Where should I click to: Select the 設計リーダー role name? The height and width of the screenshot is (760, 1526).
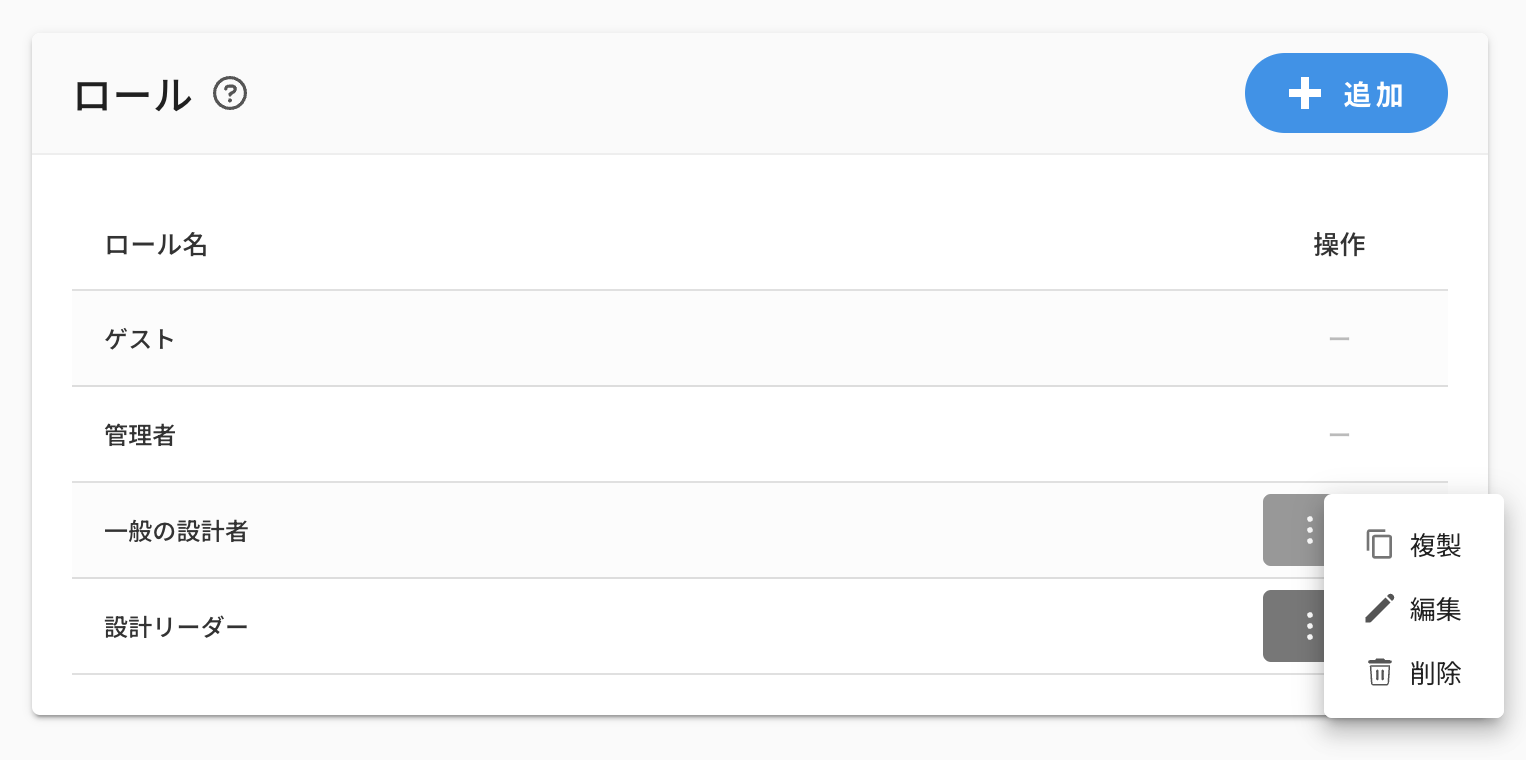click(x=176, y=627)
